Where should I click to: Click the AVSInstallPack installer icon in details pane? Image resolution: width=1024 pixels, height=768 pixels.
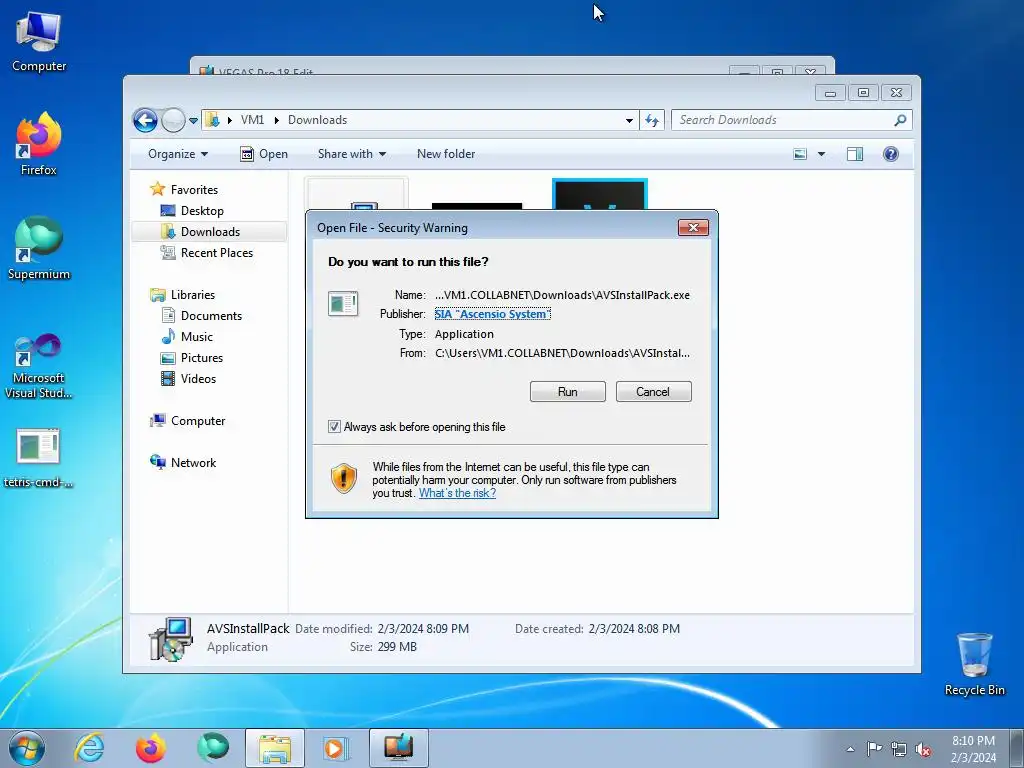click(170, 639)
